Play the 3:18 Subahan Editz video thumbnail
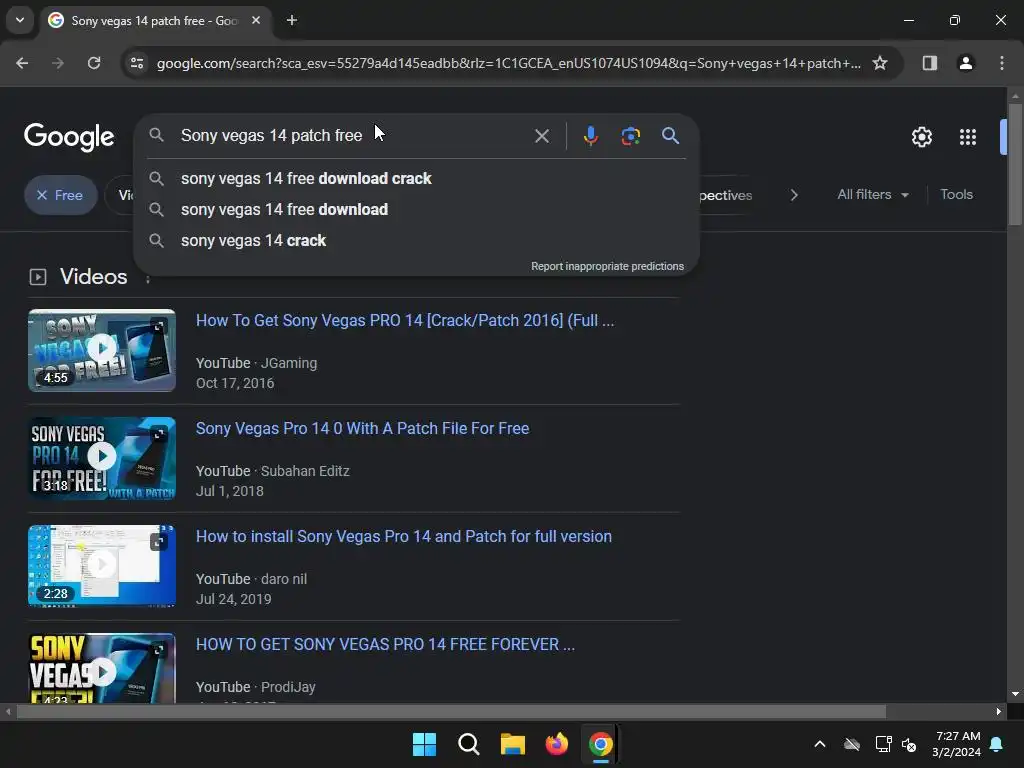 pyautogui.click(x=102, y=458)
